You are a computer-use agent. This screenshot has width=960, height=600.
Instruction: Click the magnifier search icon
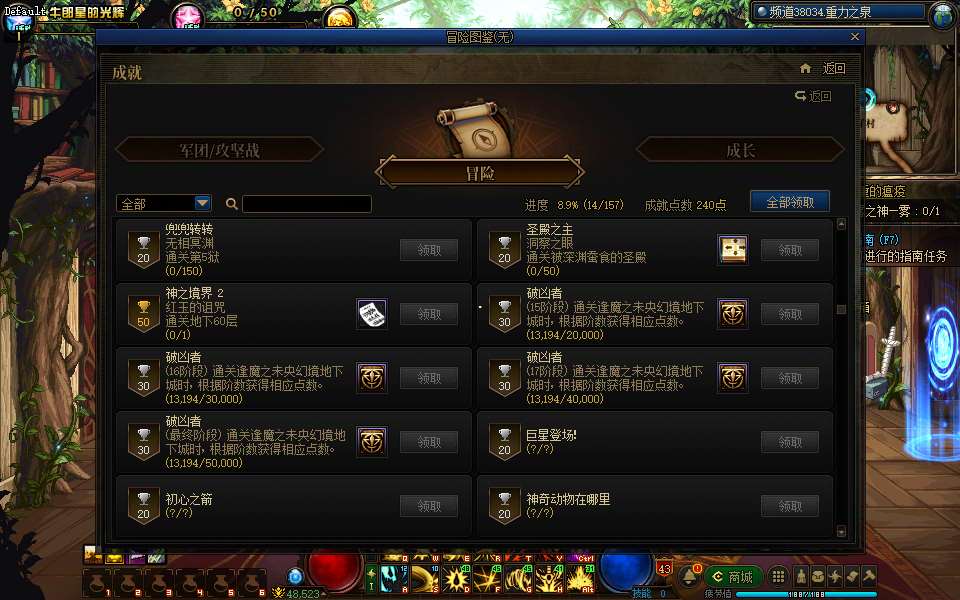231,204
